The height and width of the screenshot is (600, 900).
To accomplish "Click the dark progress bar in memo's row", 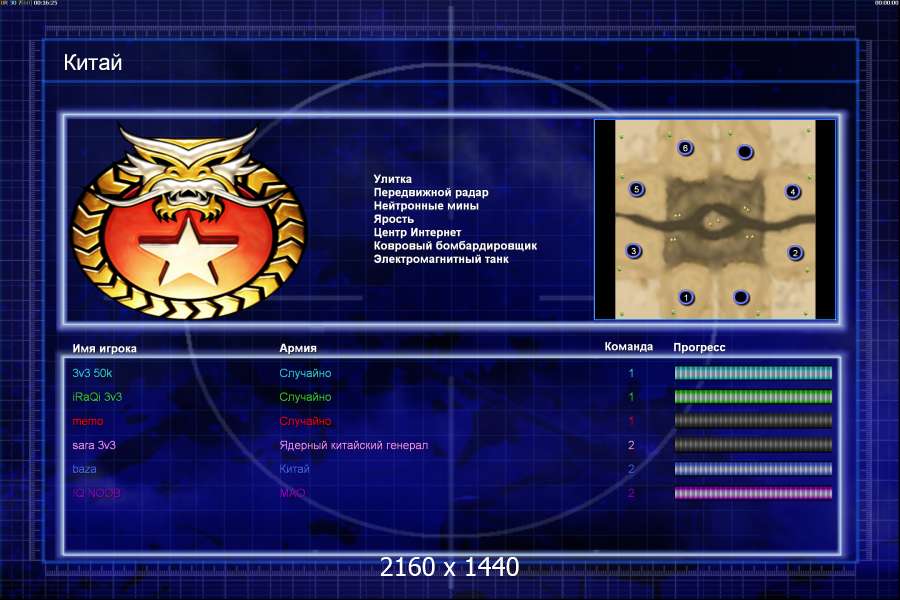I will 753,421.
